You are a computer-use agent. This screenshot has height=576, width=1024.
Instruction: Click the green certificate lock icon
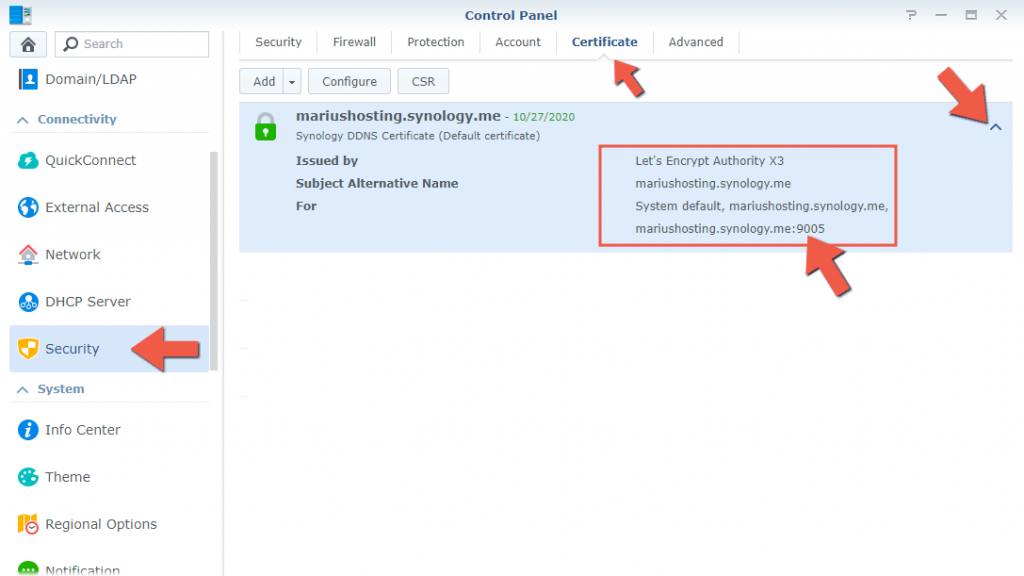click(266, 127)
